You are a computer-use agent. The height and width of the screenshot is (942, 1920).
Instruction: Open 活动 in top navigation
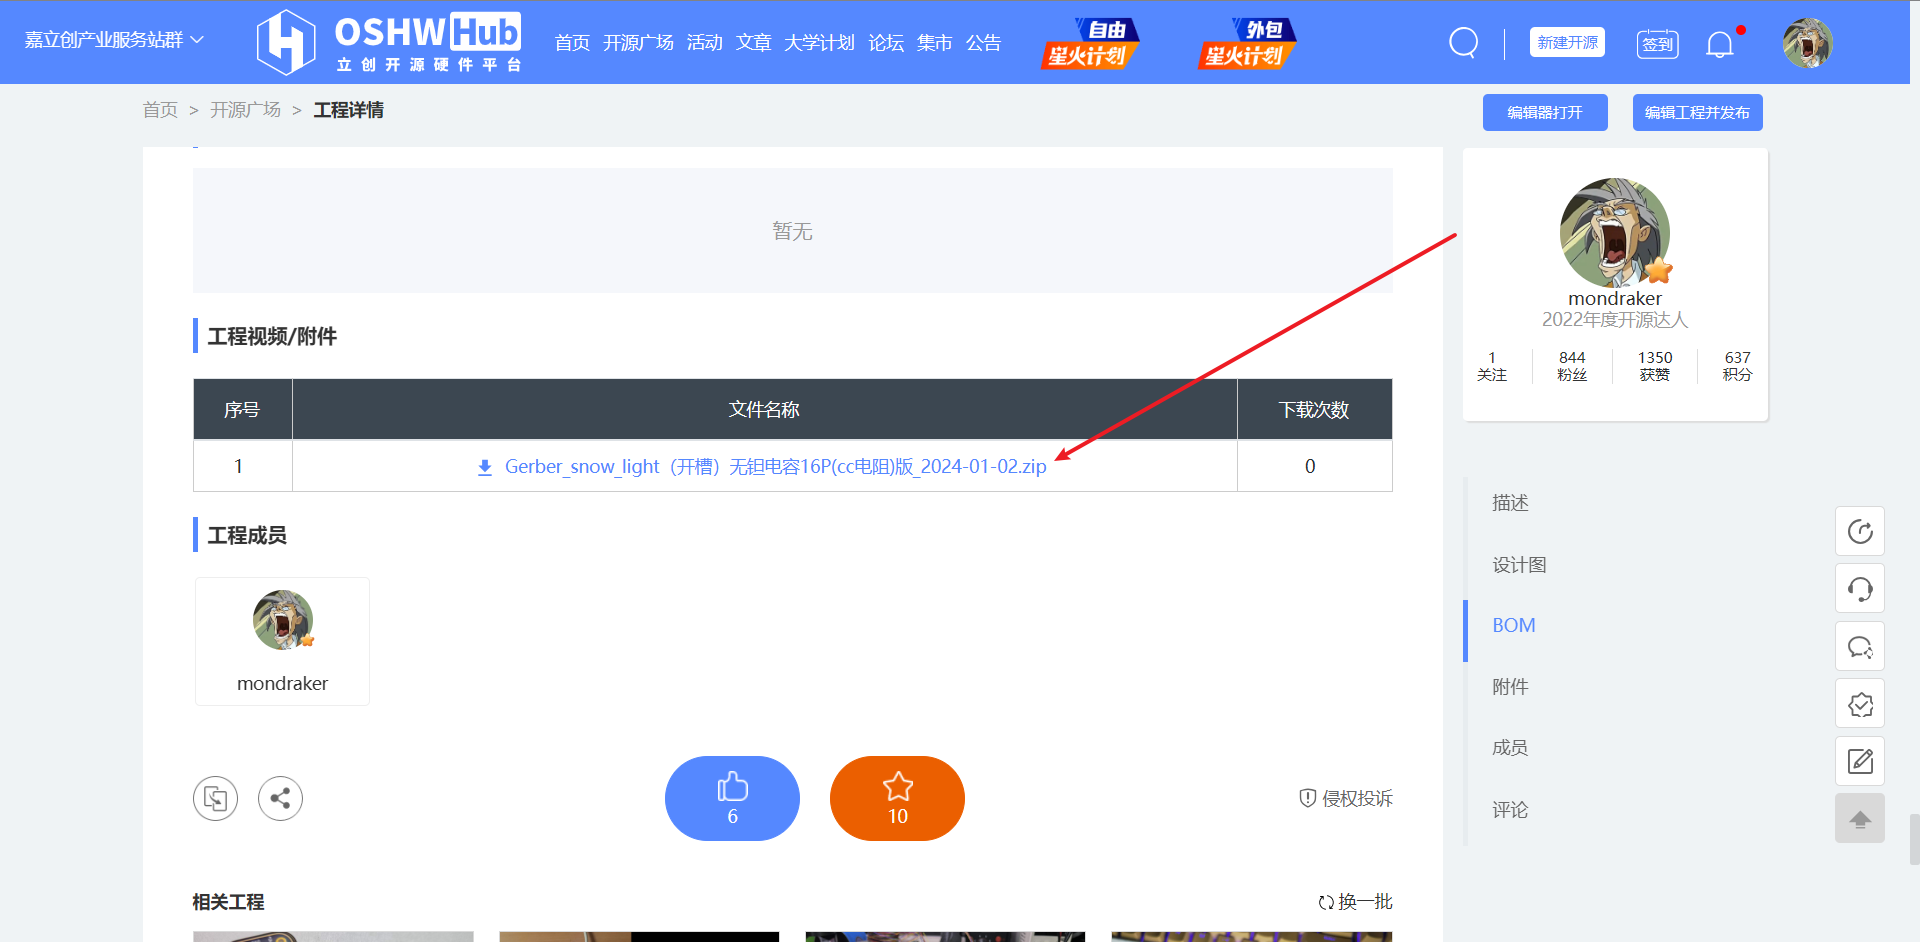tap(704, 43)
